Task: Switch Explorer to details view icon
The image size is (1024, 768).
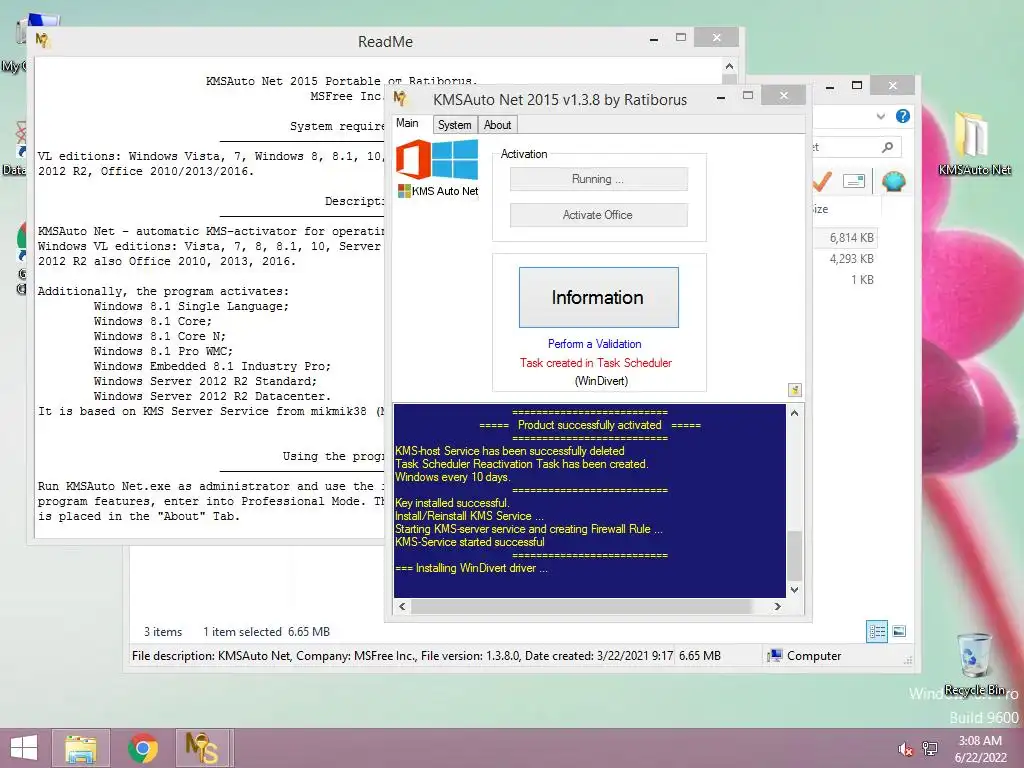Action: pos(876,632)
